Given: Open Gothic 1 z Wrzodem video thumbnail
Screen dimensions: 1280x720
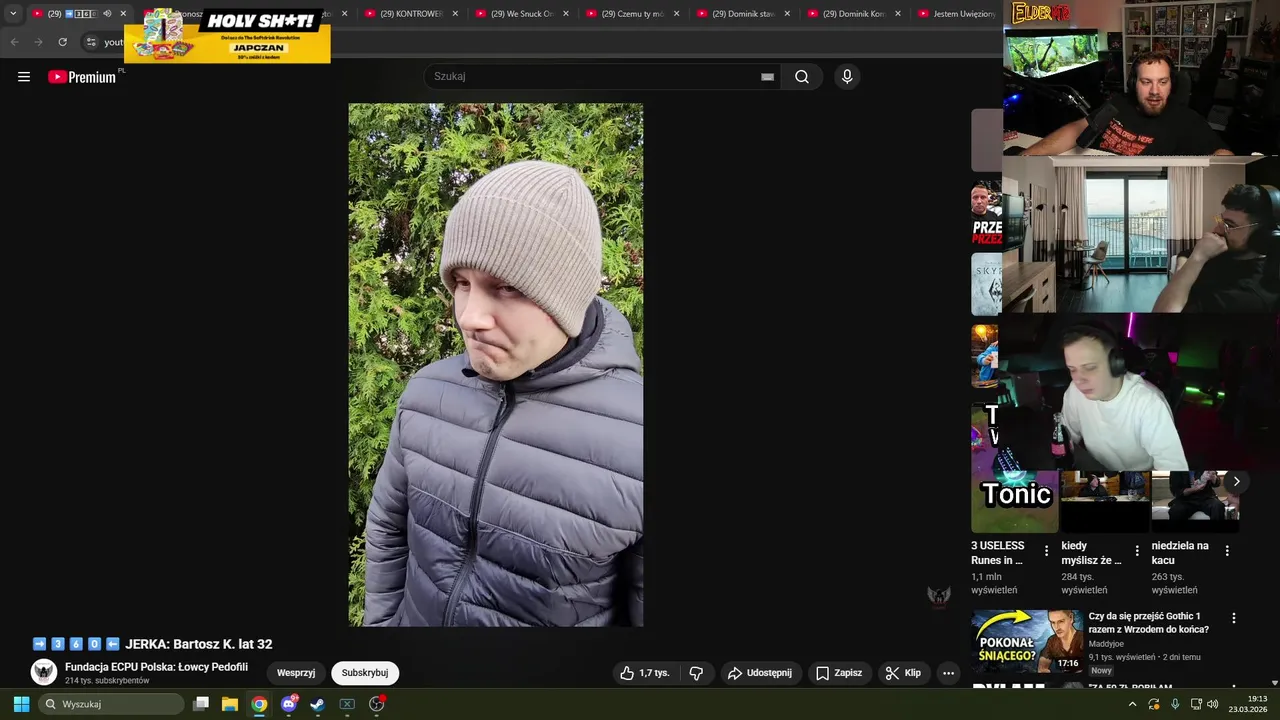Looking at the screenshot, I should tap(1027, 641).
